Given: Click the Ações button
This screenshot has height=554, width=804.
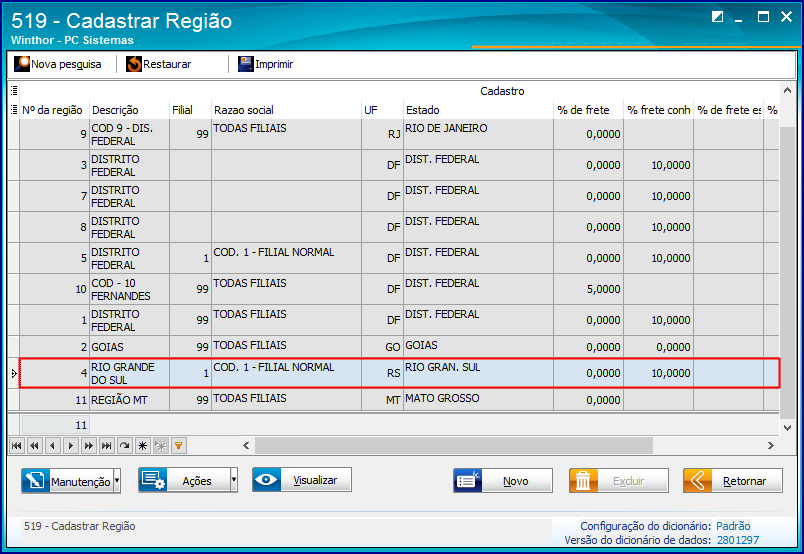Looking at the screenshot, I should [184, 480].
